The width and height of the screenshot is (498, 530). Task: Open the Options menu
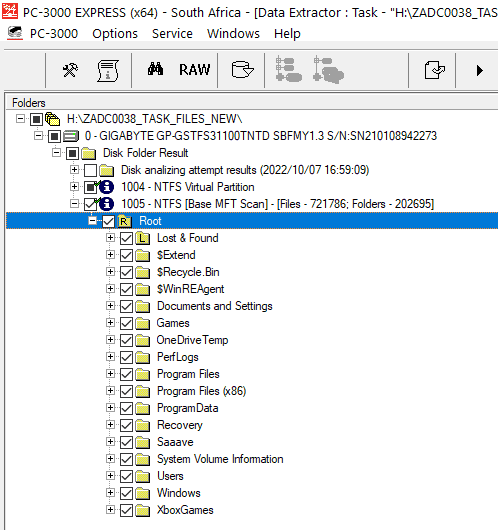115,33
